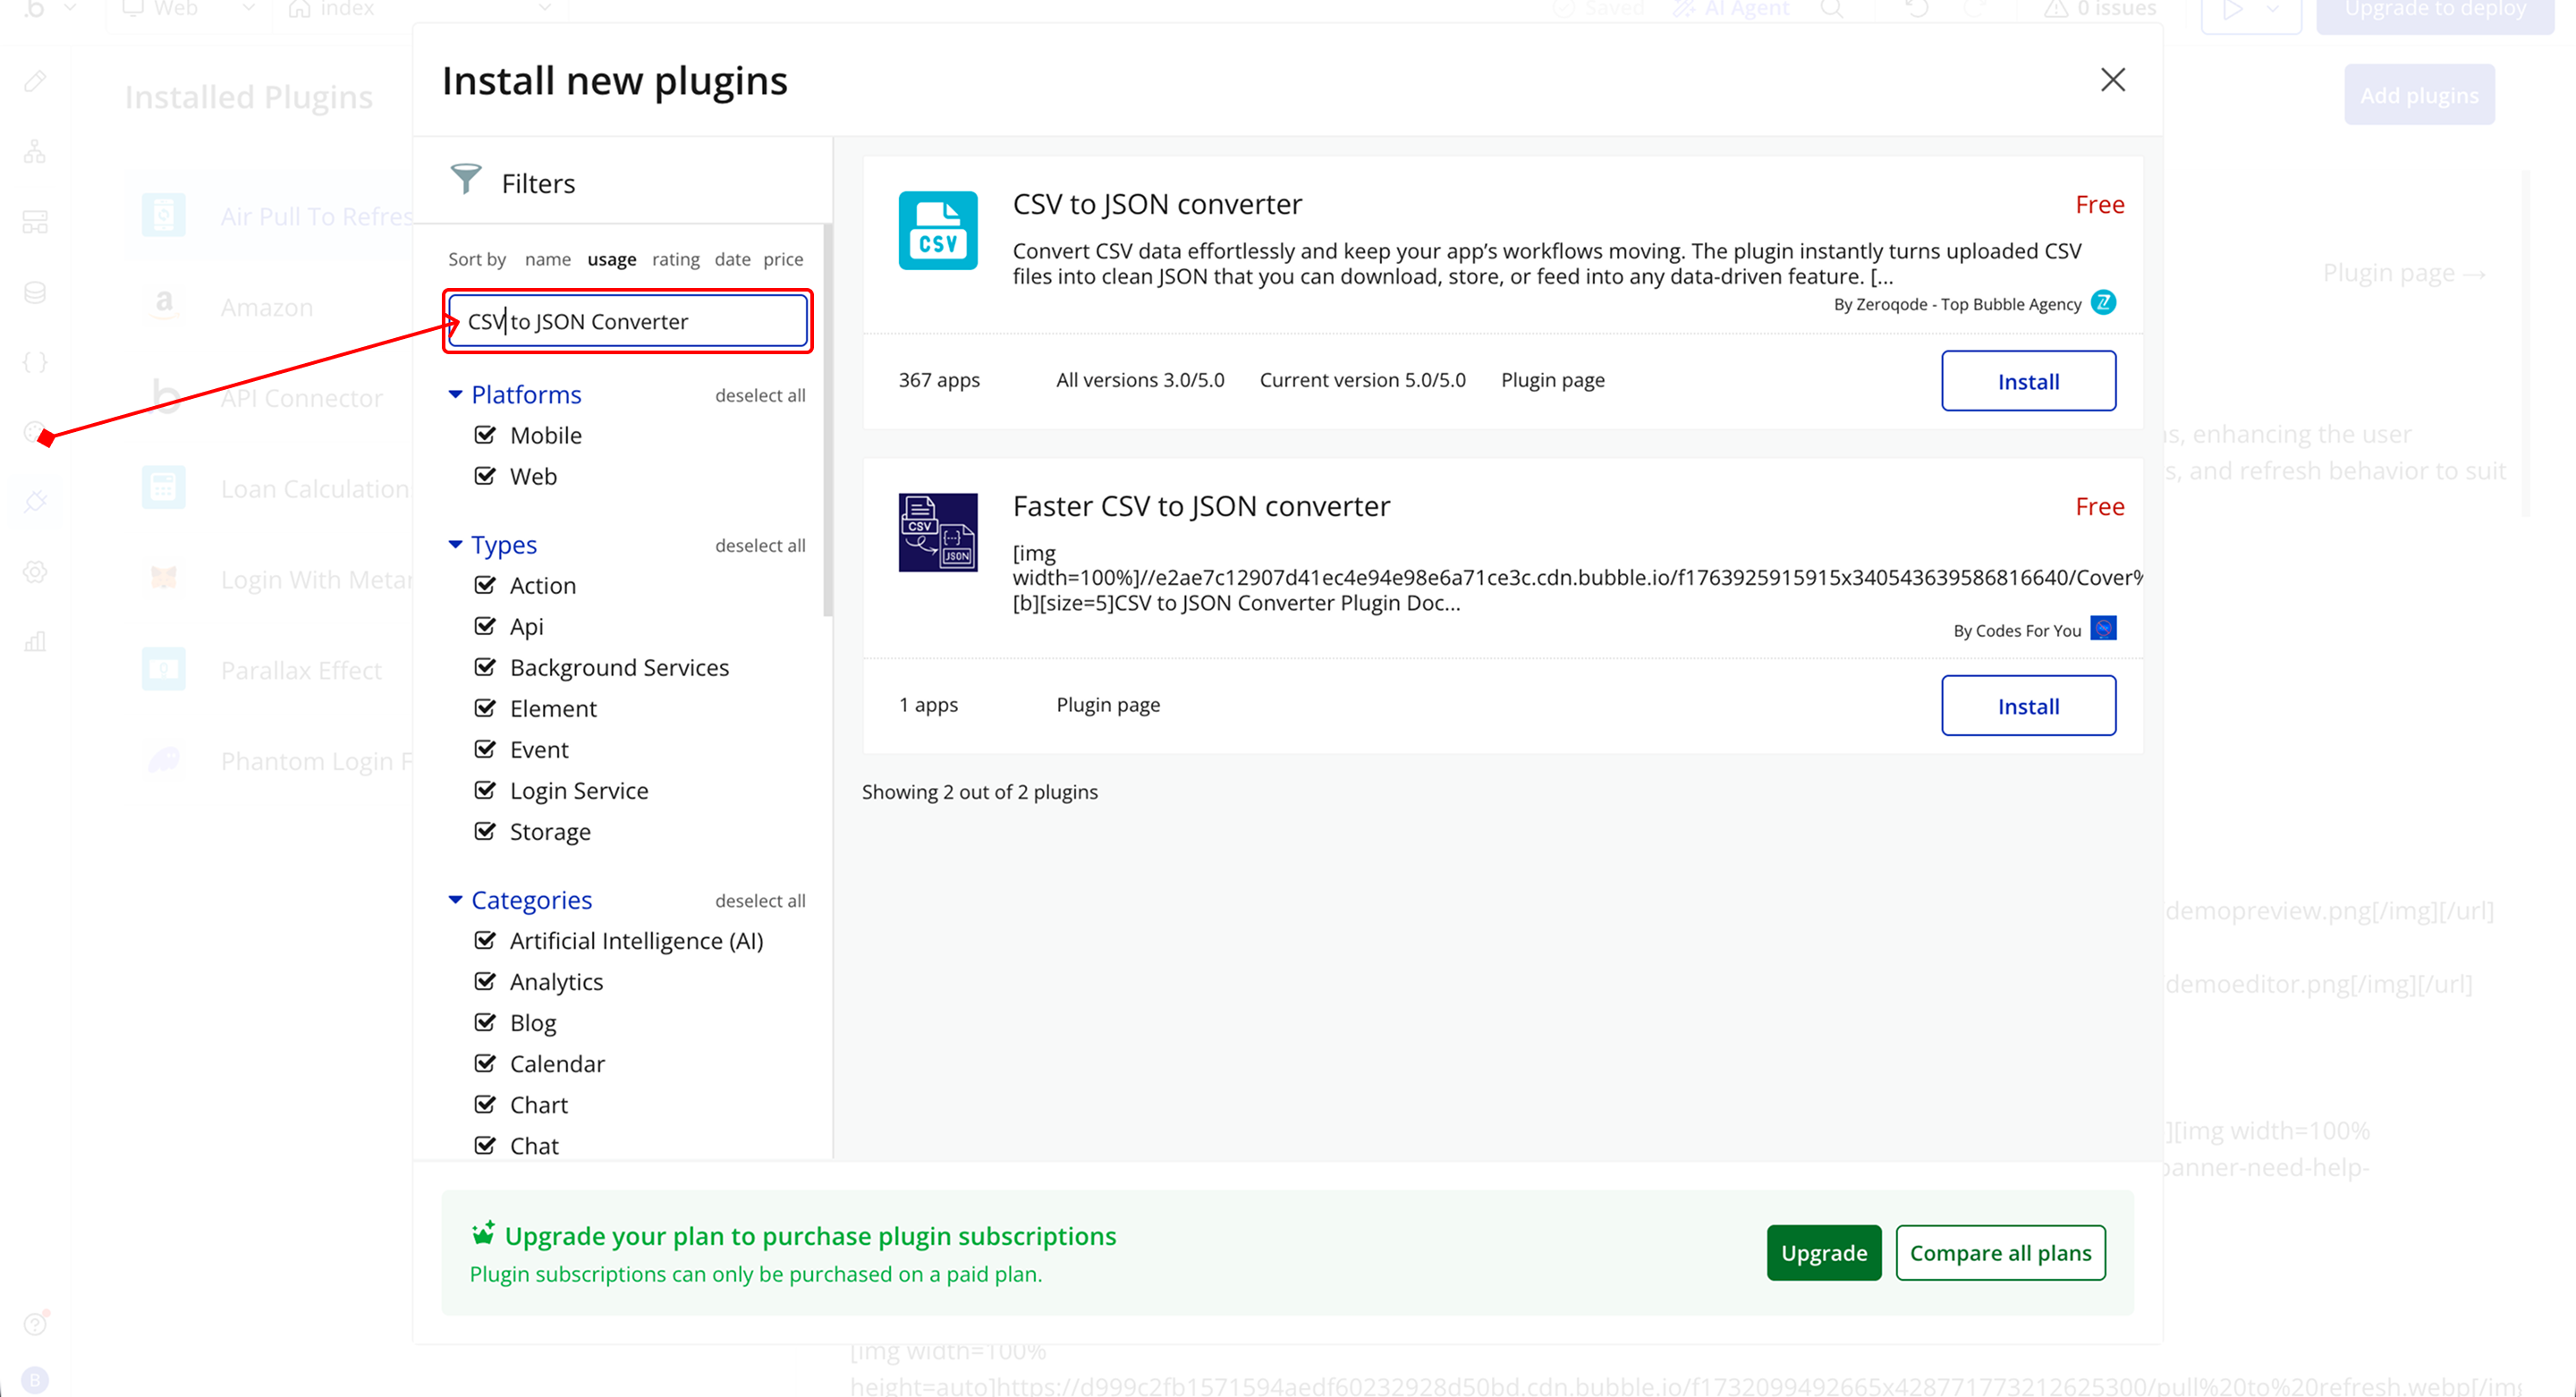This screenshot has height=1397, width=2576.
Task: Open the Logs chart icon in left sidebar
Action: pyautogui.click(x=35, y=642)
